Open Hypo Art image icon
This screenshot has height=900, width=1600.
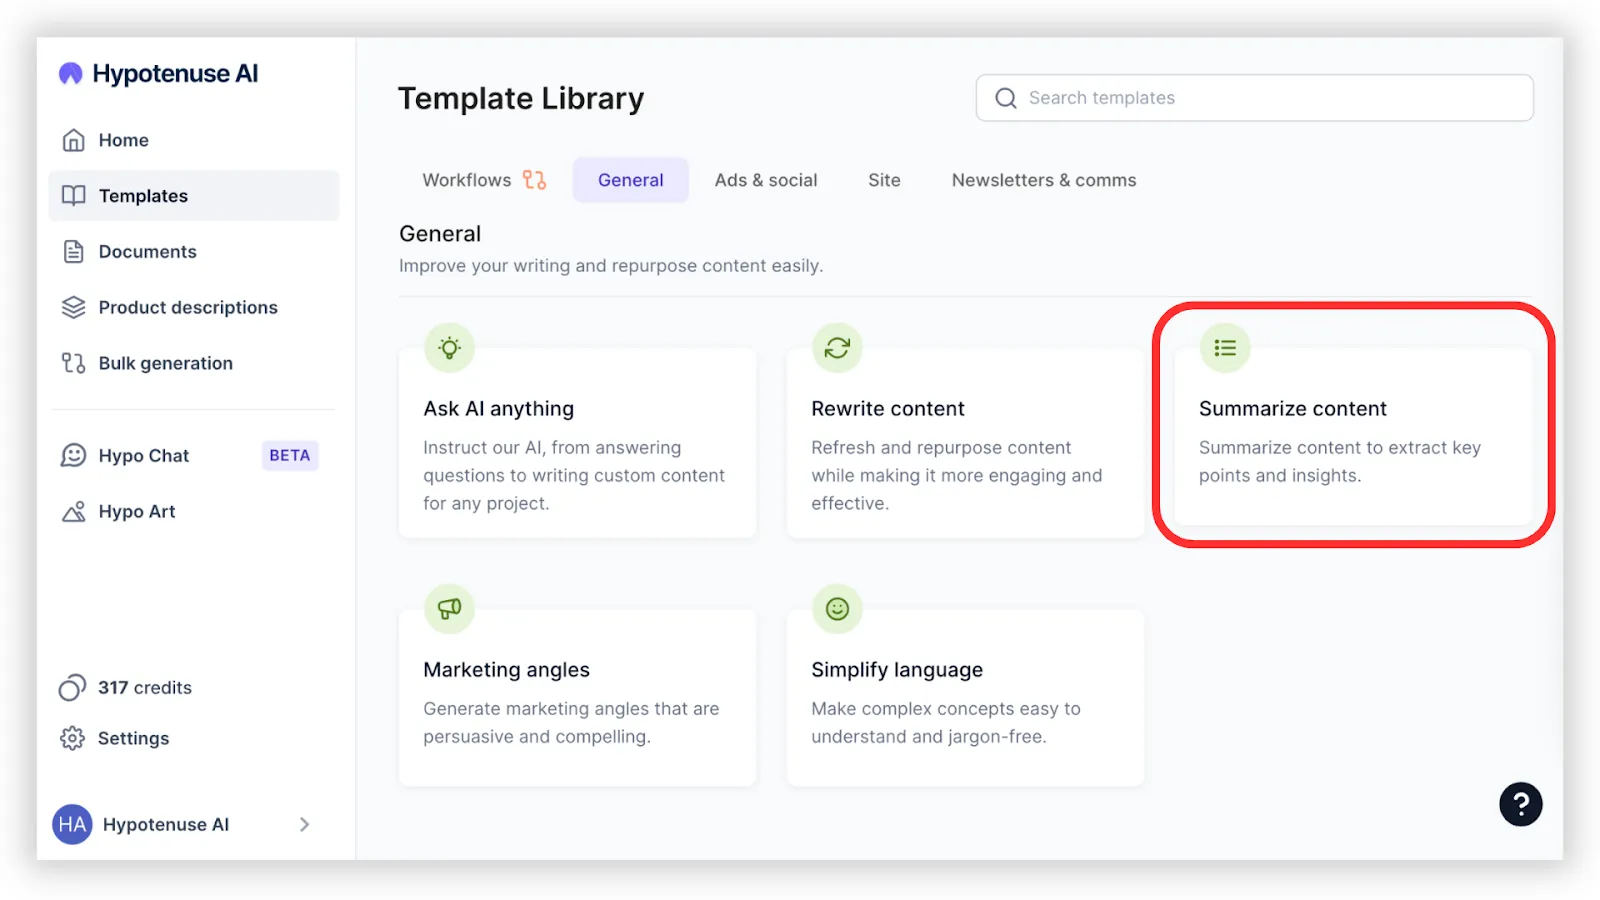pyautogui.click(x=73, y=512)
